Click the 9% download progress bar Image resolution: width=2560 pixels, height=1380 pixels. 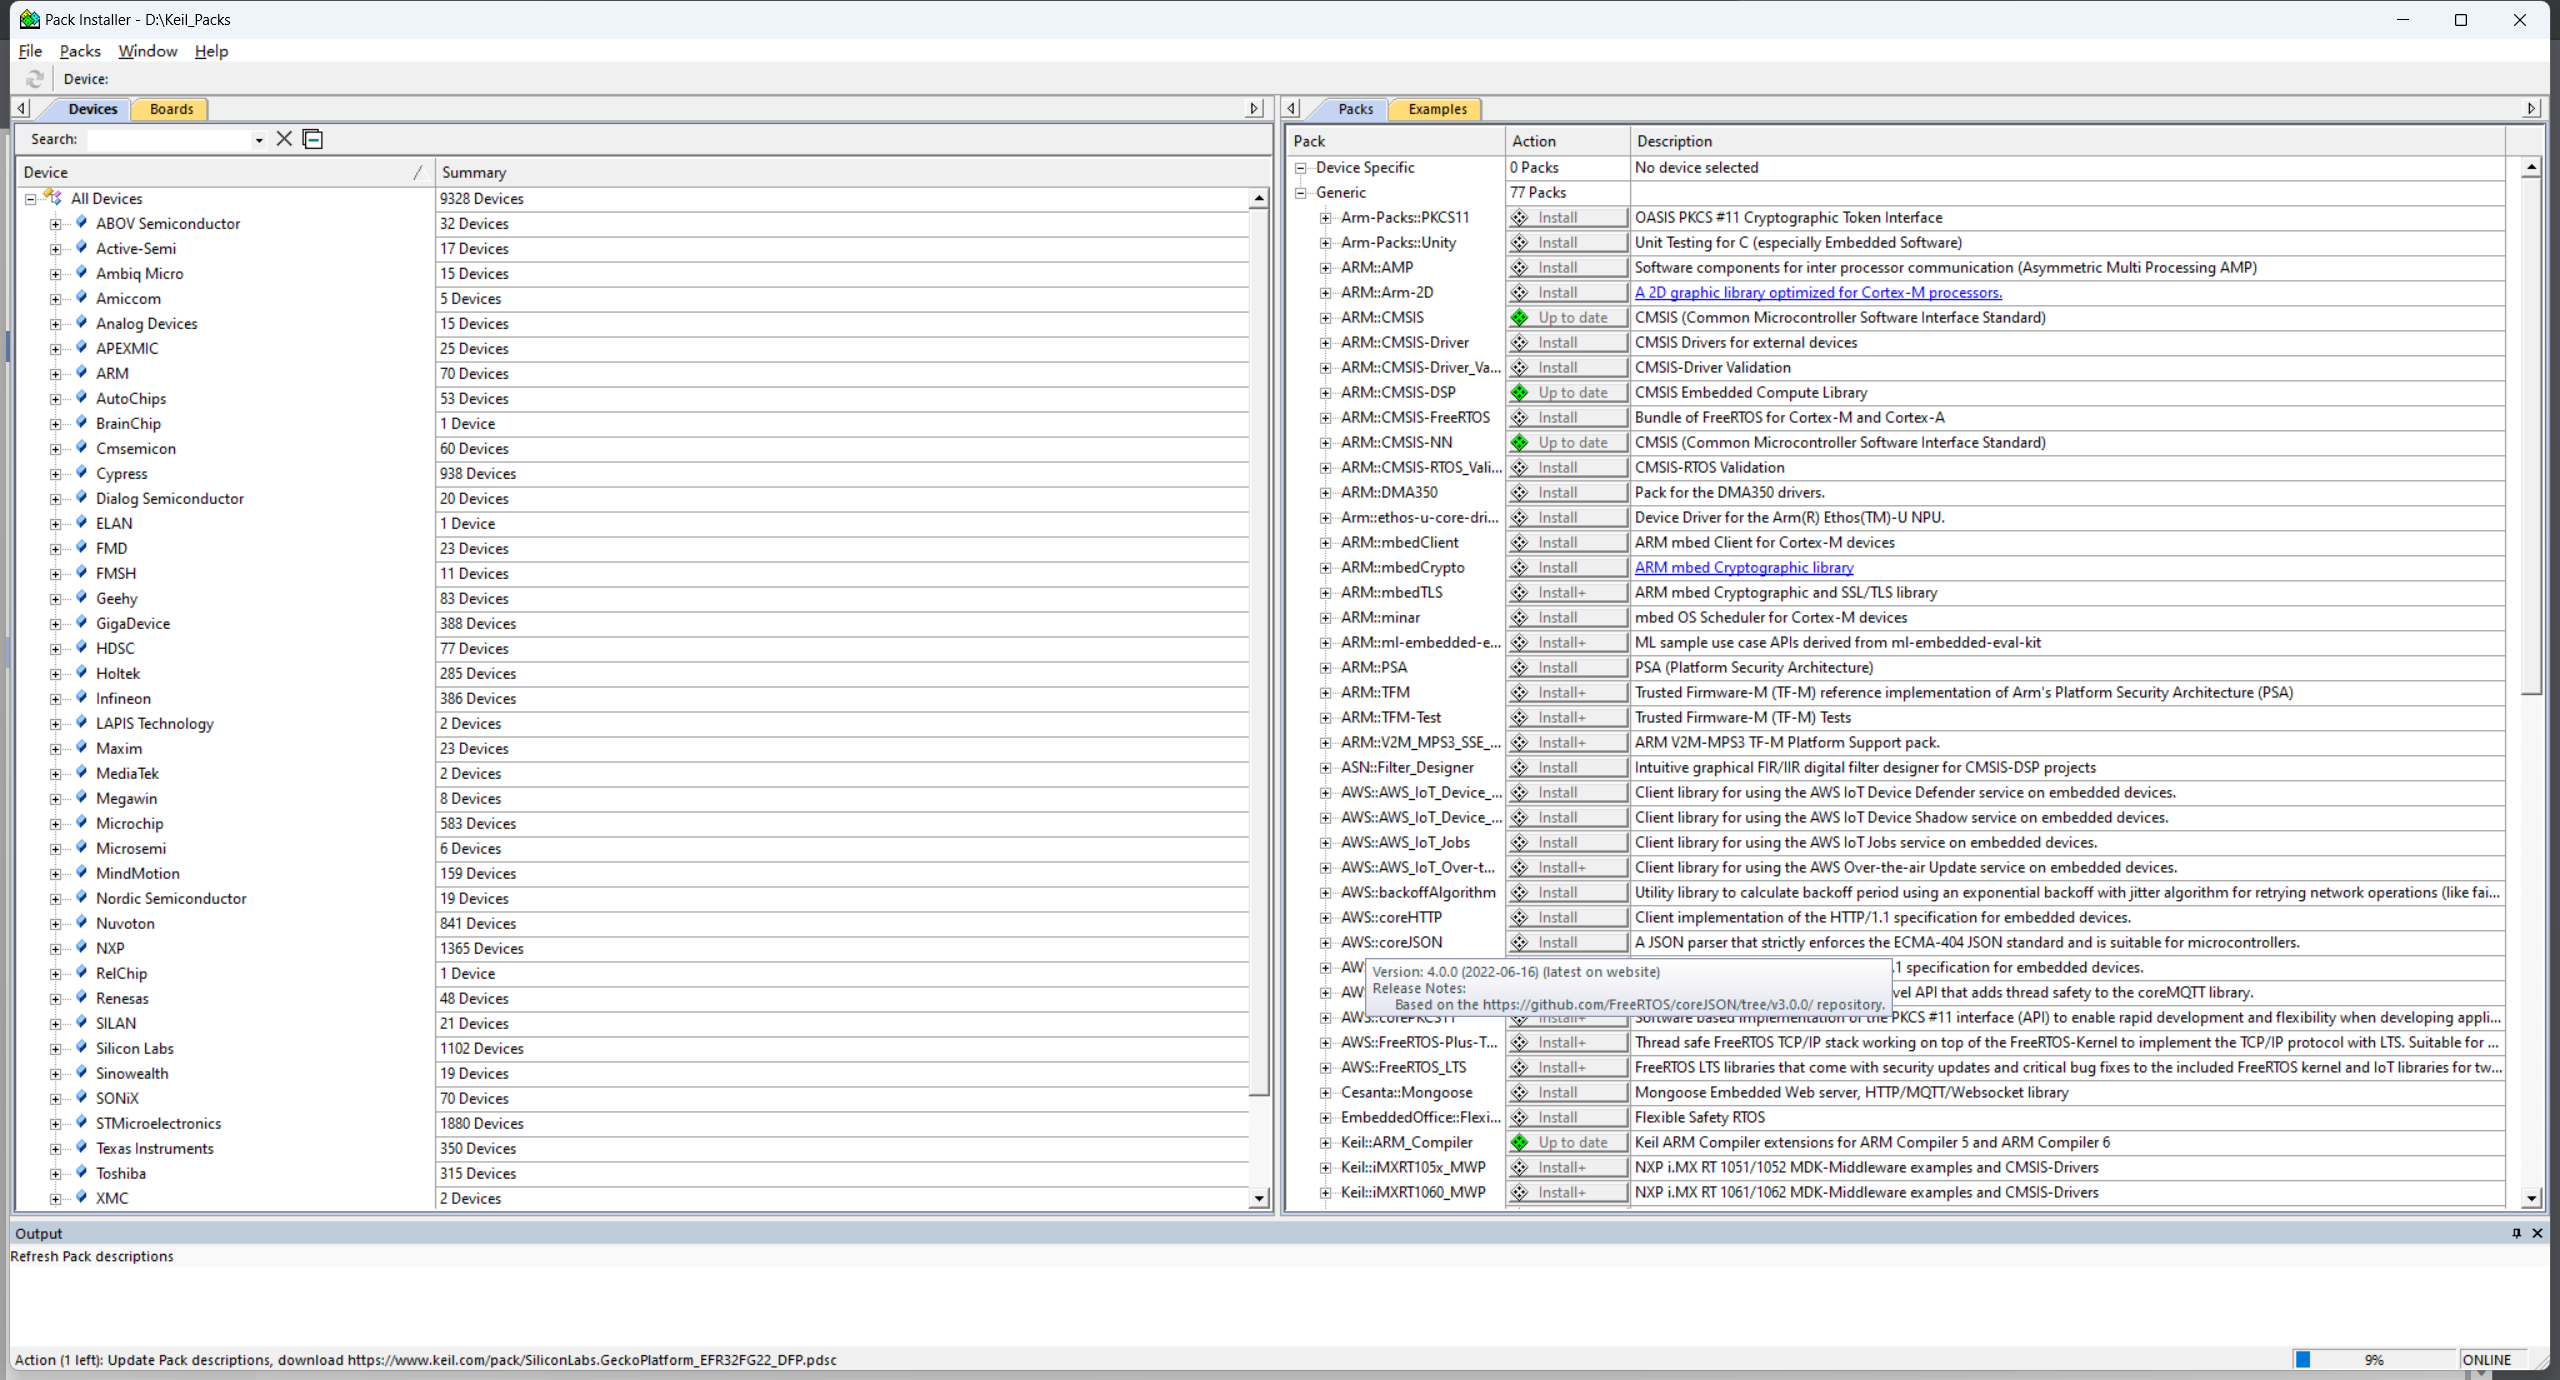click(x=2374, y=1360)
